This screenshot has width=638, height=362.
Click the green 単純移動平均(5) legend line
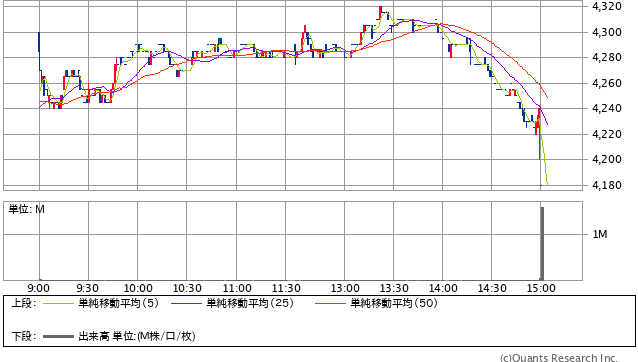tap(59, 303)
